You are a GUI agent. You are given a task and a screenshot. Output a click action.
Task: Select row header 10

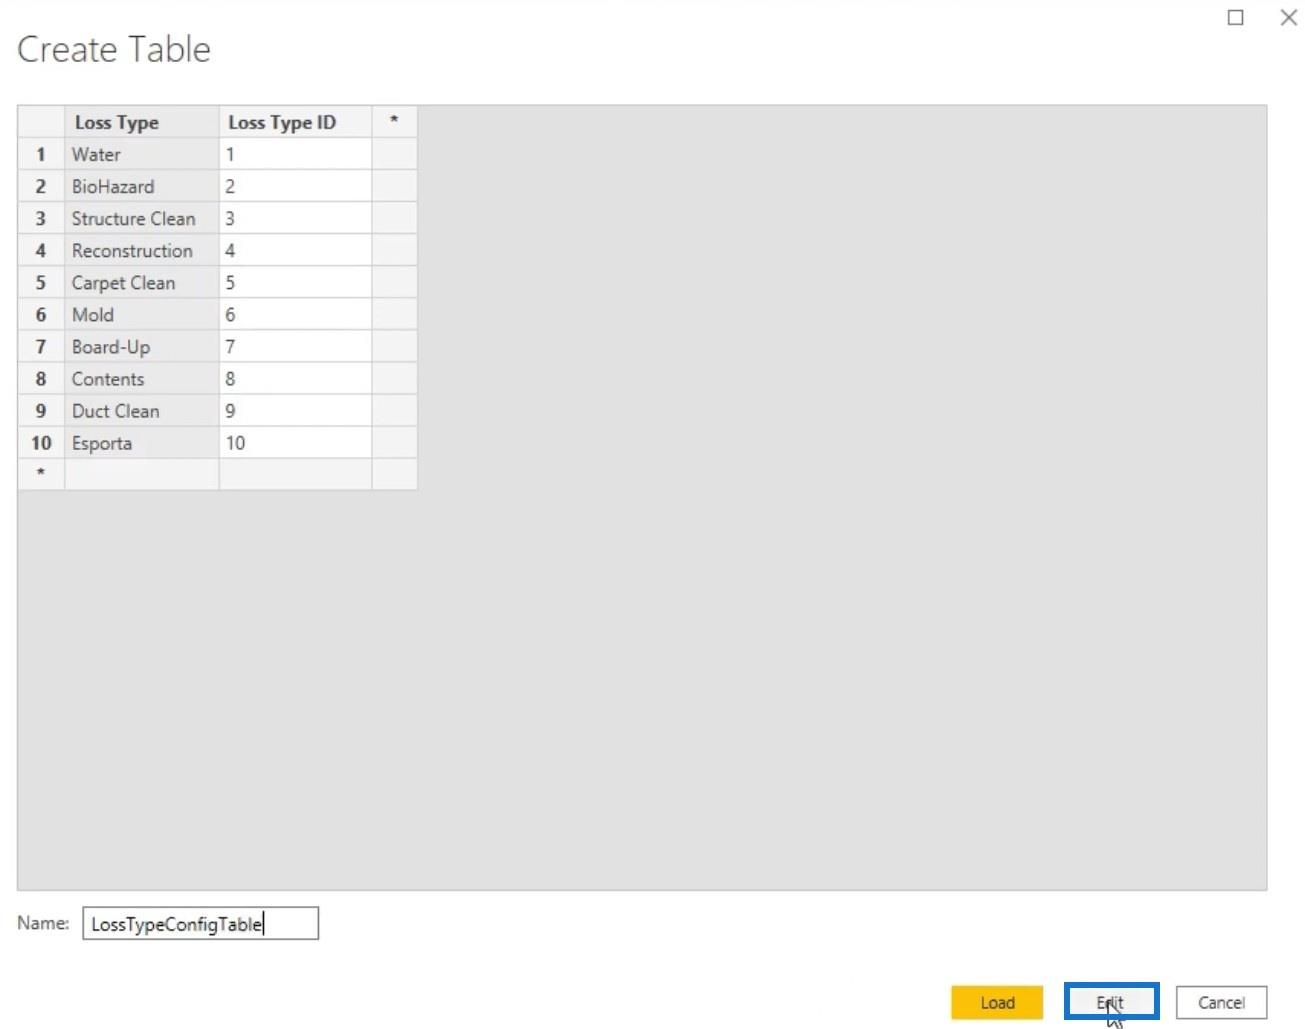[x=41, y=442]
